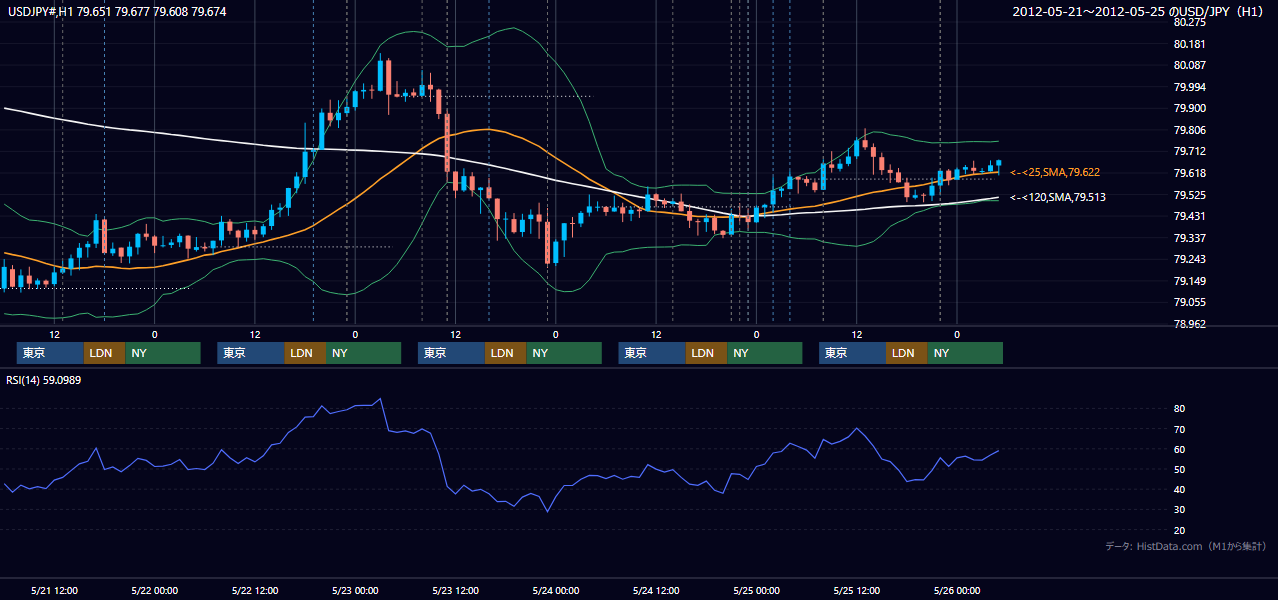Click the 5/22 12:00 time axis label
The width and height of the screenshot is (1278, 600).
pos(255,590)
